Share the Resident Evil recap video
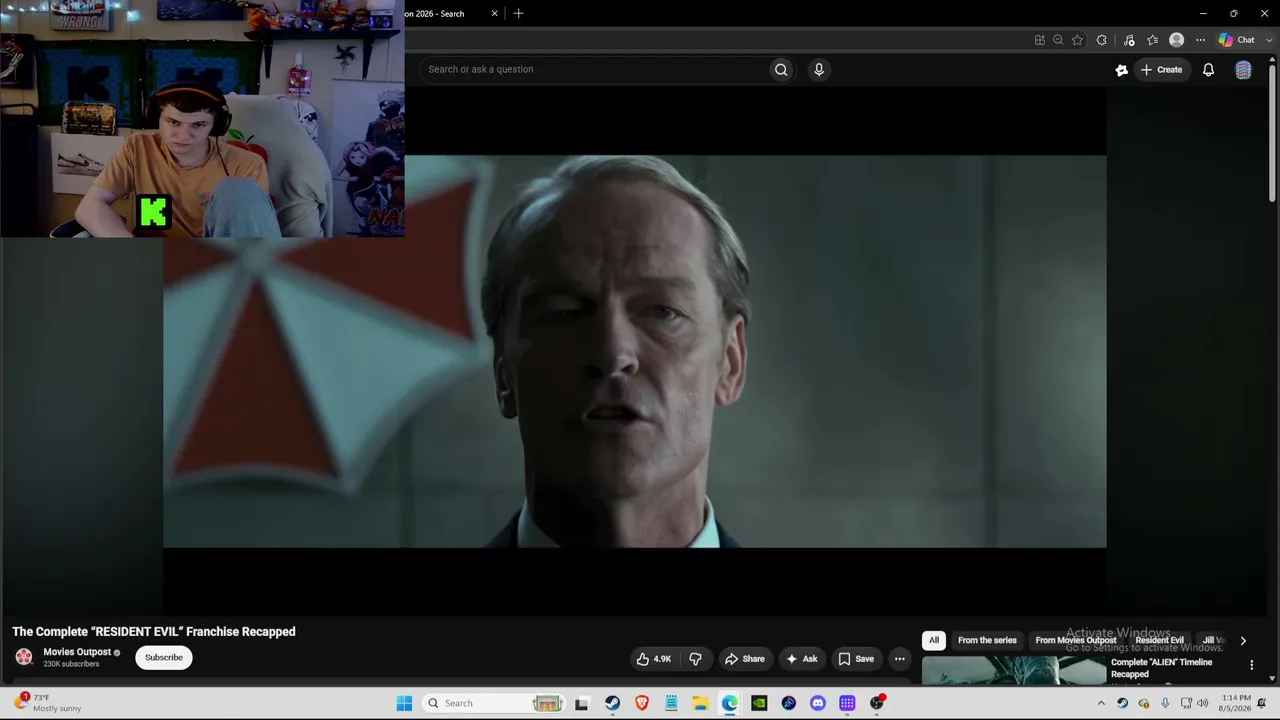Image resolution: width=1280 pixels, height=720 pixels. coord(745,659)
